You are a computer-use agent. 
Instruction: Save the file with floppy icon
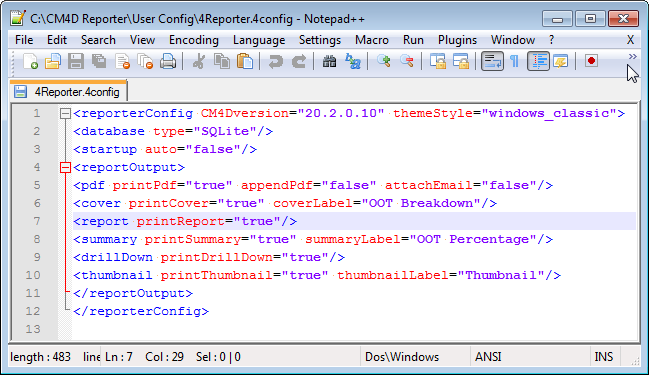[x=76, y=61]
